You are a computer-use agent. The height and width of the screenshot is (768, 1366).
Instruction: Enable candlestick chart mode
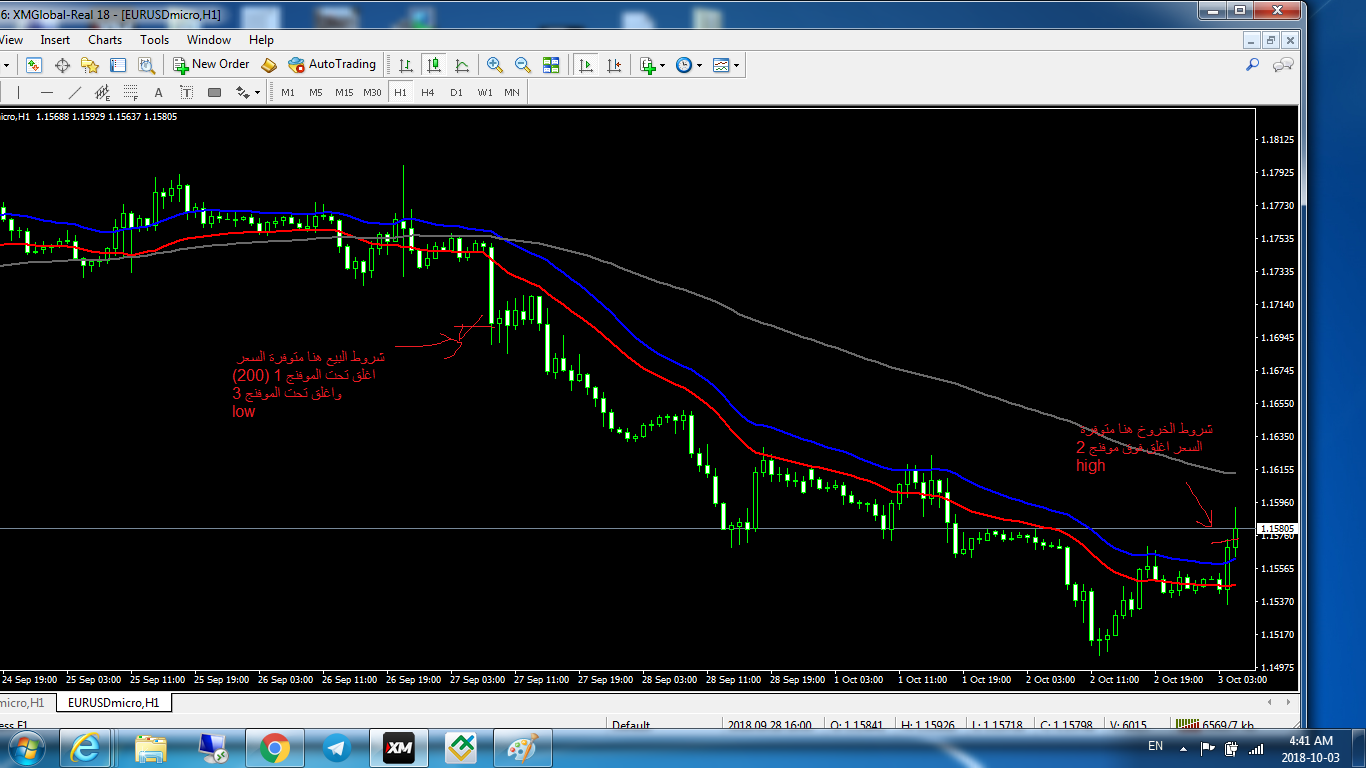[434, 65]
